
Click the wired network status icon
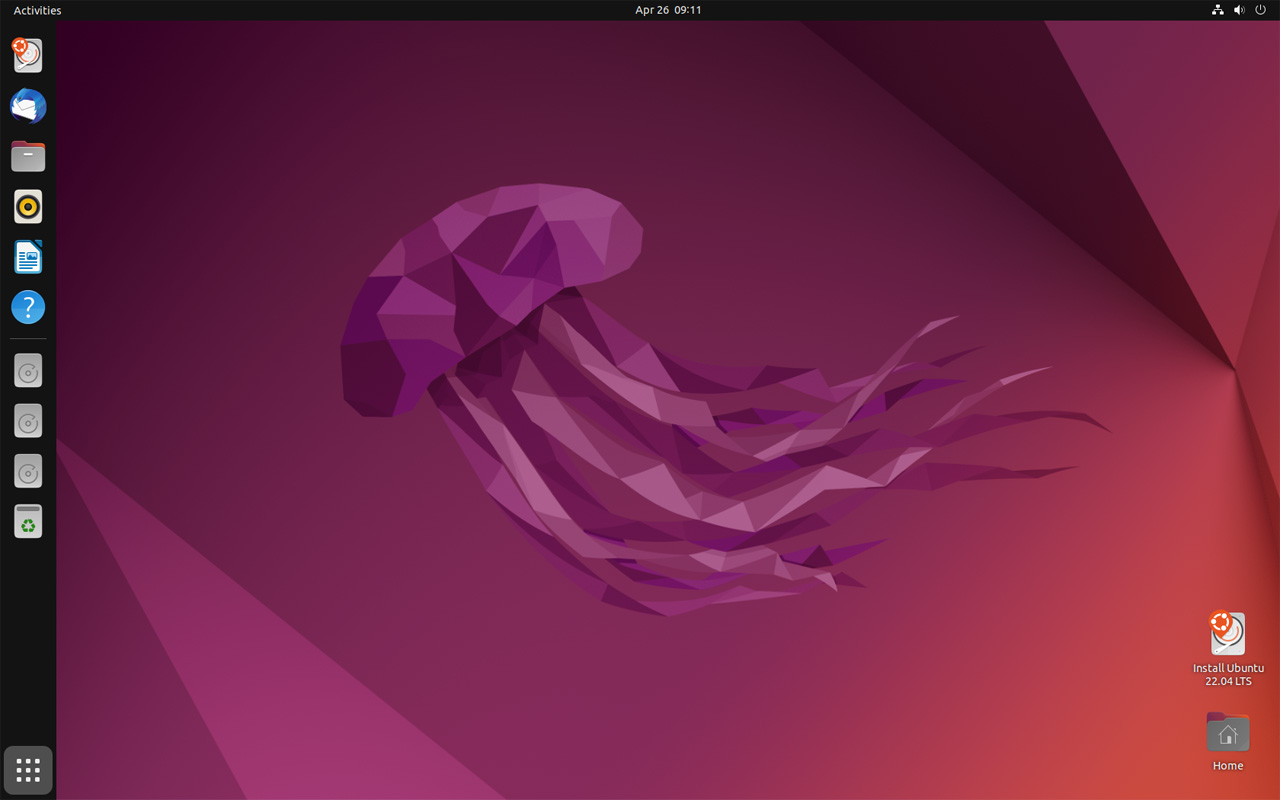click(1217, 10)
